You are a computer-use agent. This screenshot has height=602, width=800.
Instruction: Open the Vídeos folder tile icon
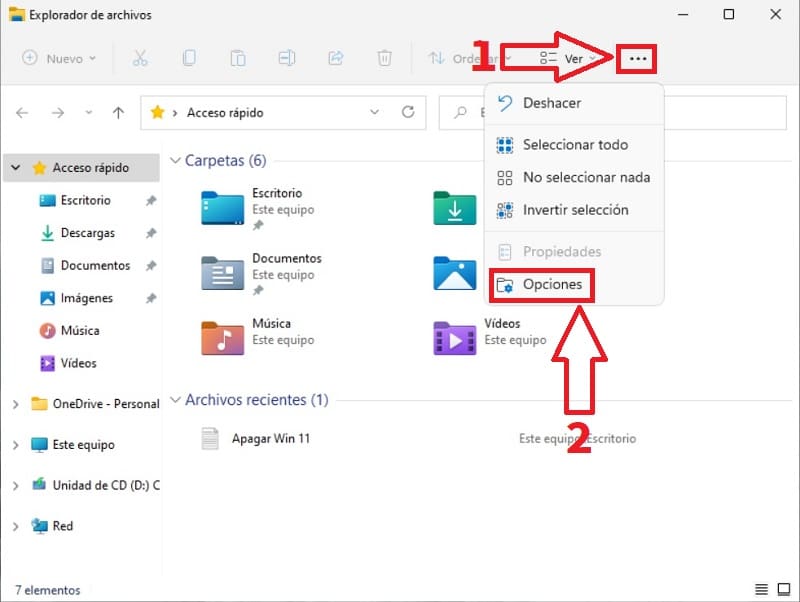[x=455, y=338]
